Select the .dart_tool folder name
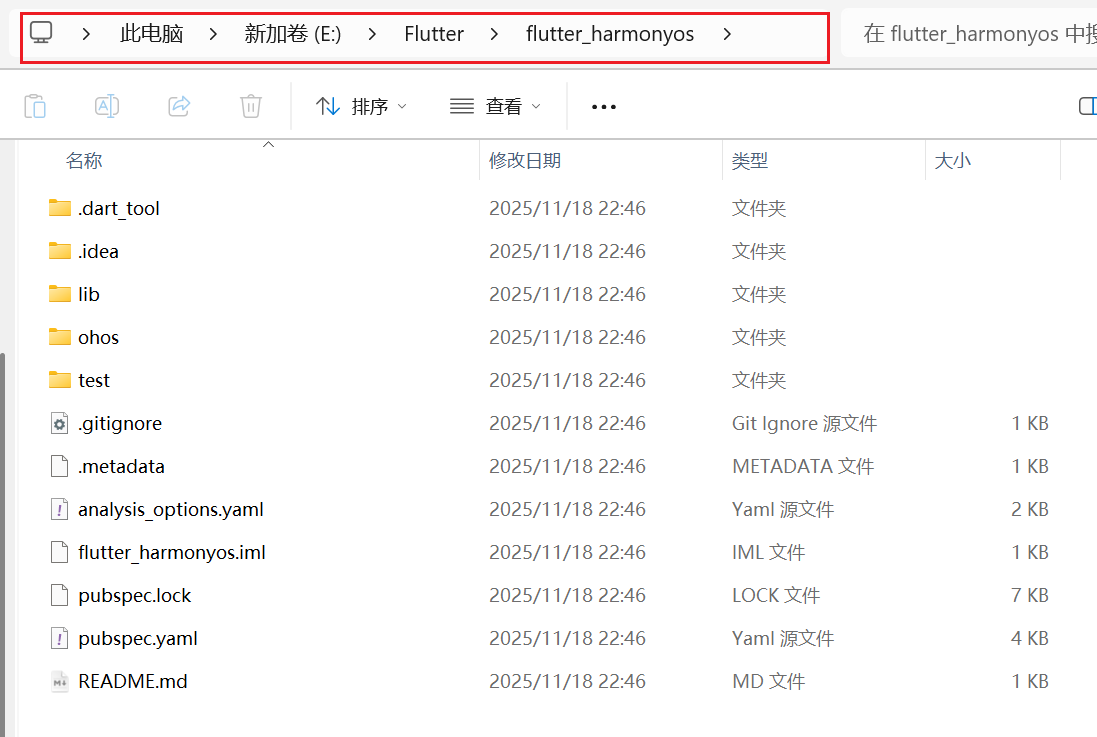The height and width of the screenshot is (737, 1097). [119, 209]
